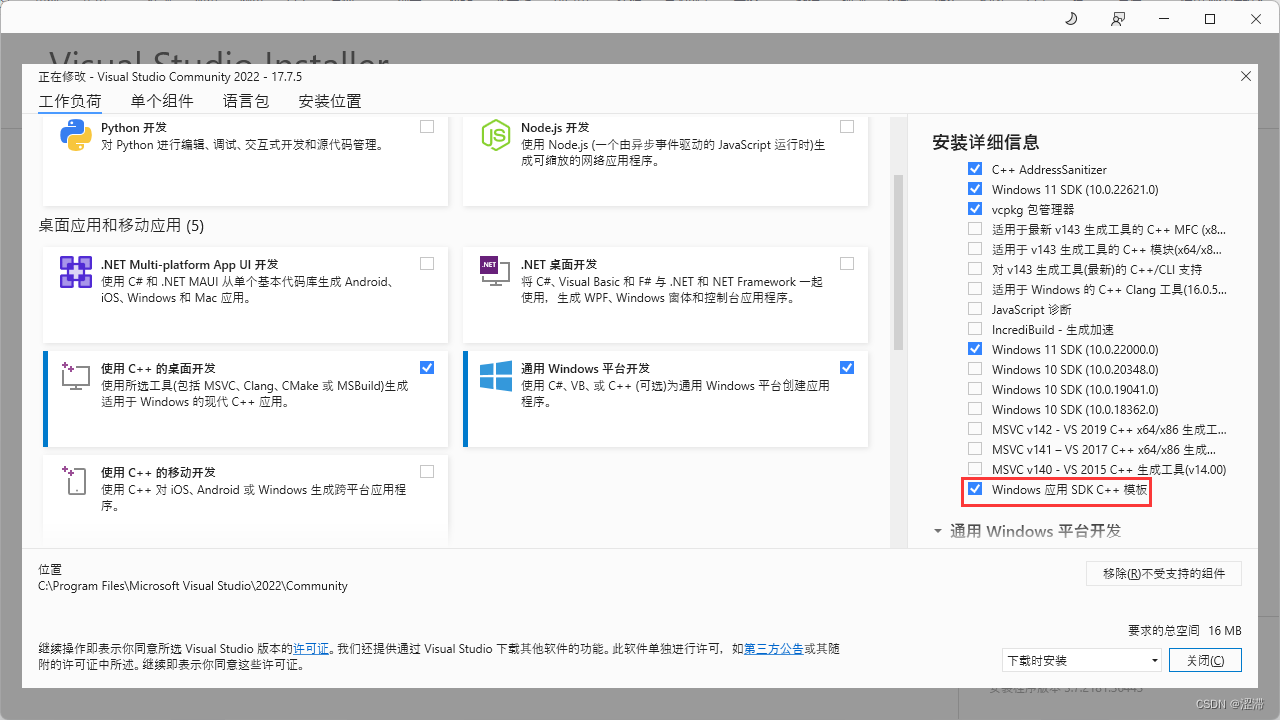This screenshot has height=720, width=1280.
Task: Uncheck C++ AddressSanitizer component
Action: click(x=975, y=169)
